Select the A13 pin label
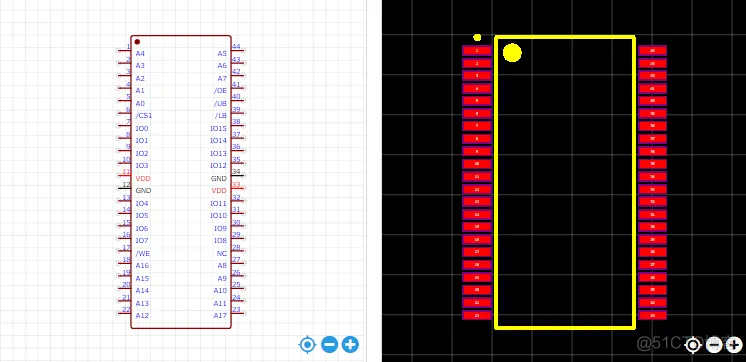 tap(142, 303)
